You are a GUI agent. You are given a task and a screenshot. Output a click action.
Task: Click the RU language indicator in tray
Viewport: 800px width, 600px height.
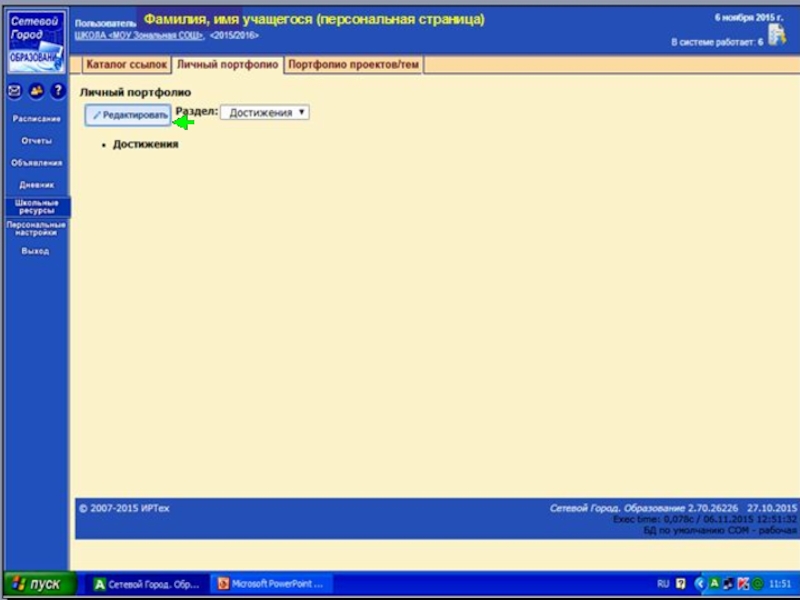[663, 584]
